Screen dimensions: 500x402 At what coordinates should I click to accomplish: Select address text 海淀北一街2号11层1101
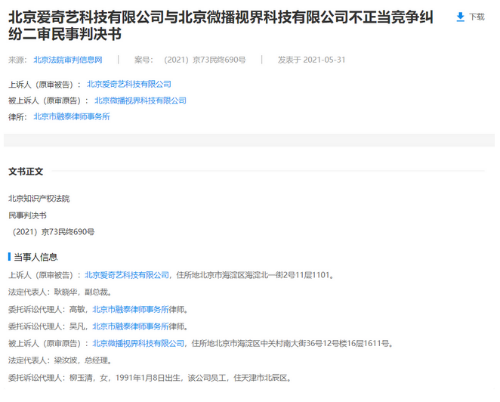[288, 275]
